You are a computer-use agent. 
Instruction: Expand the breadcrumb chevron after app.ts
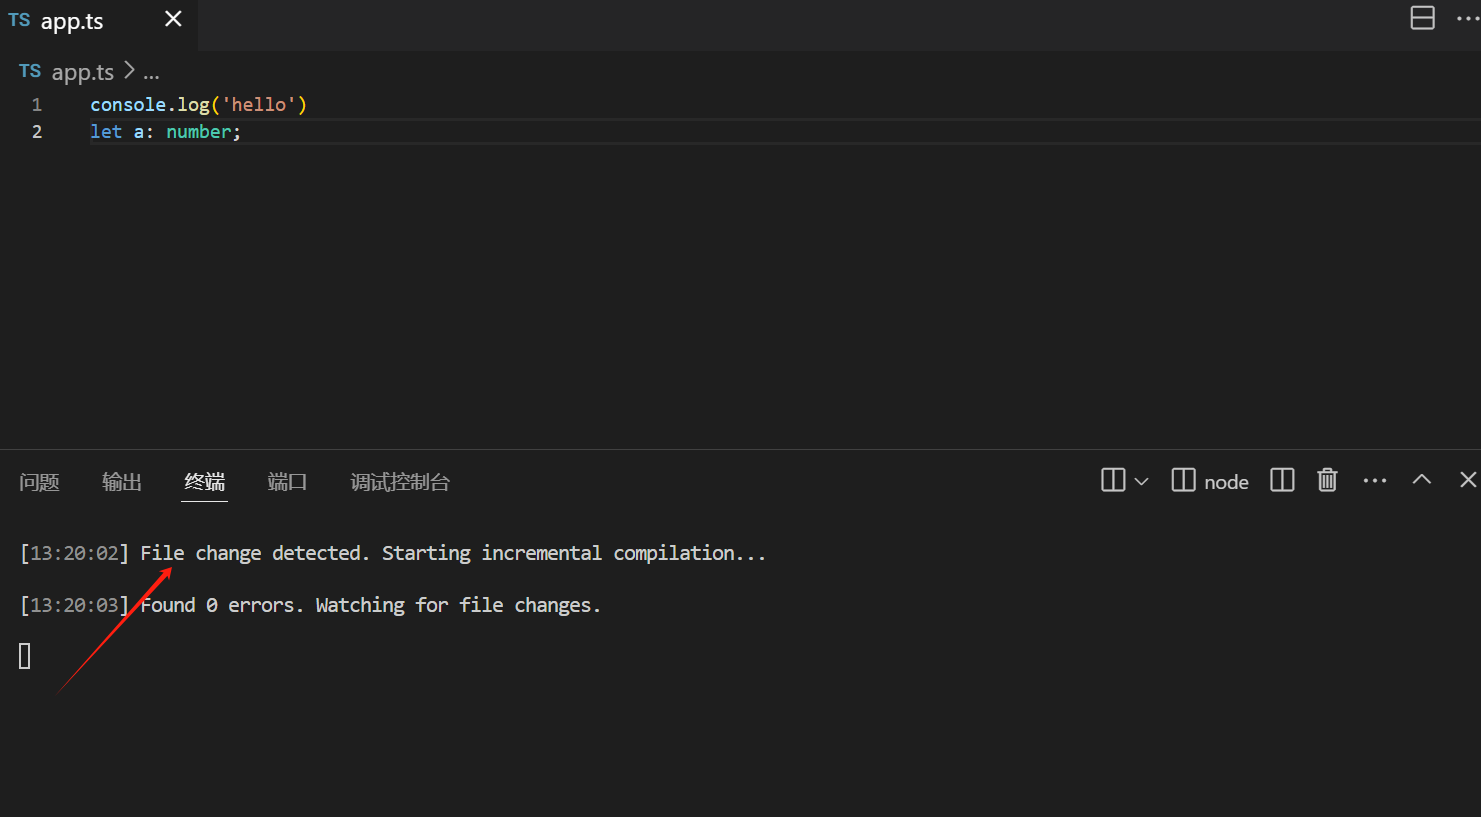click(x=129, y=71)
